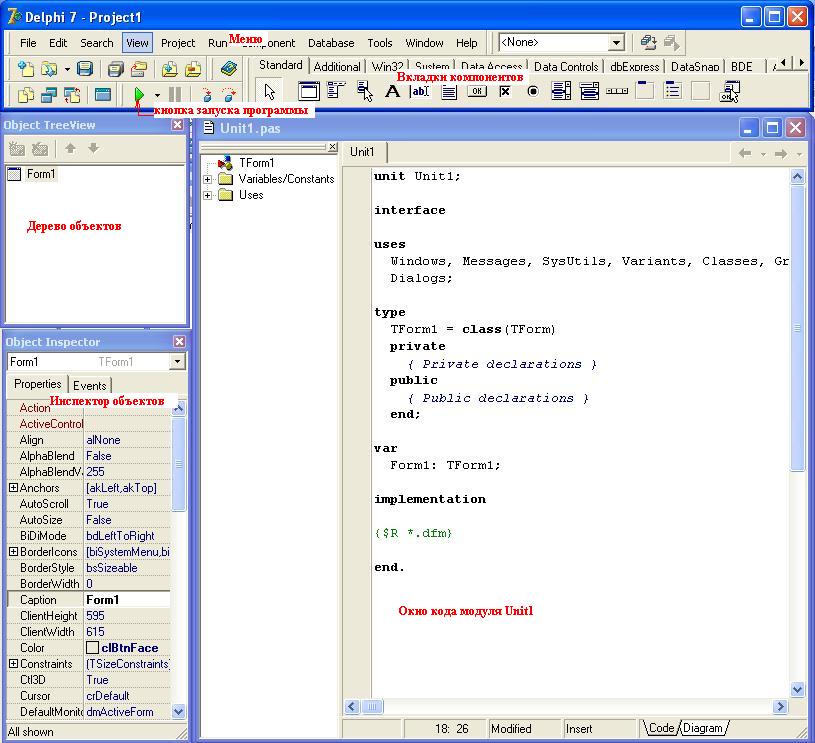815x743 pixels.
Task: Click the code editor horizontal scroll right arrow
Action: click(x=779, y=706)
